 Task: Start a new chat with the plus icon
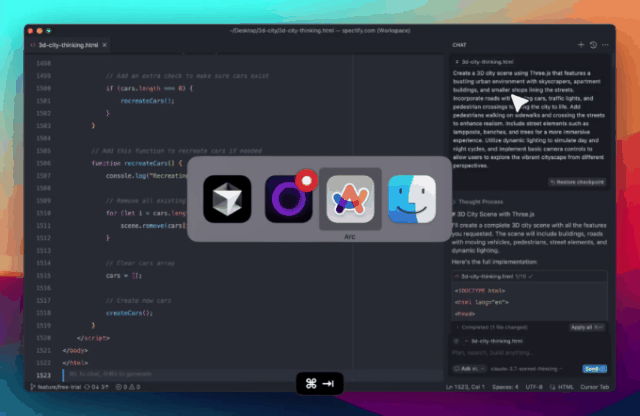[581, 45]
